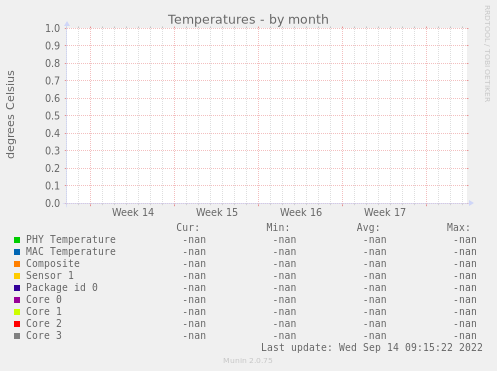Click the 'Munin 2.0.75' footer text
The height and width of the screenshot is (371, 497).
(x=248, y=361)
